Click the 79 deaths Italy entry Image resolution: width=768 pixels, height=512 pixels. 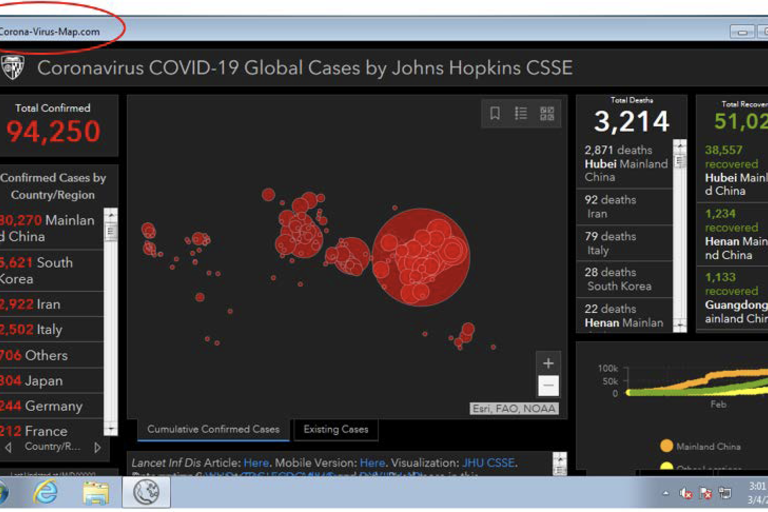tap(624, 243)
